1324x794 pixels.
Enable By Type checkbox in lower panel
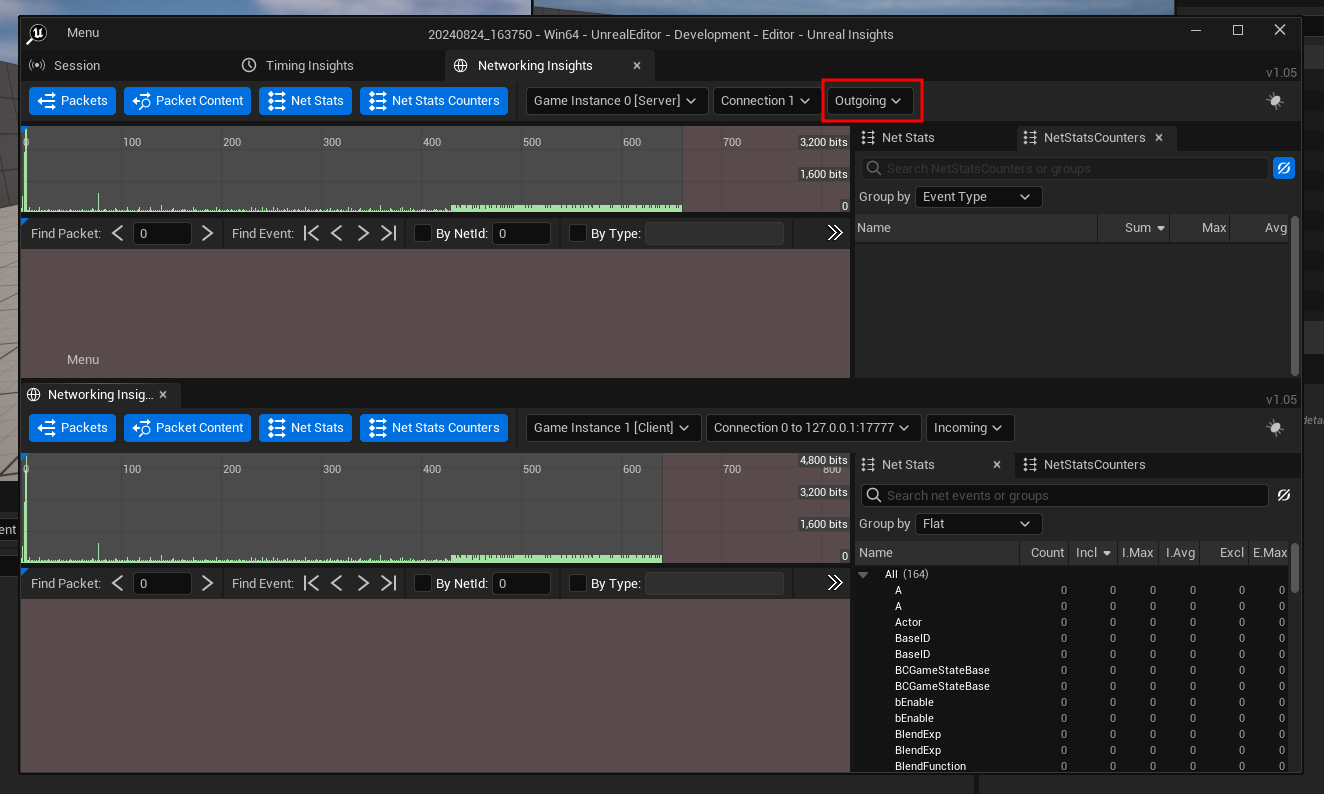pyautogui.click(x=578, y=583)
